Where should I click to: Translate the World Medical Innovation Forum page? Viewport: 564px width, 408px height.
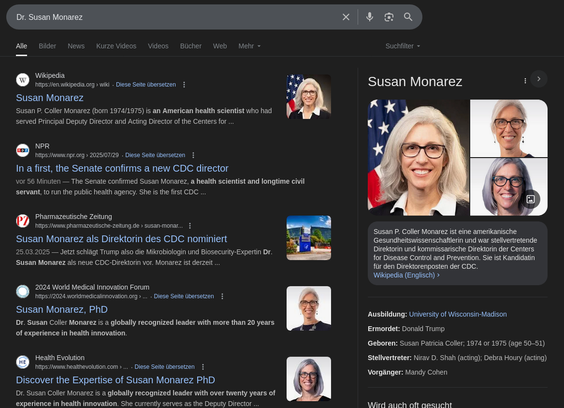184,296
